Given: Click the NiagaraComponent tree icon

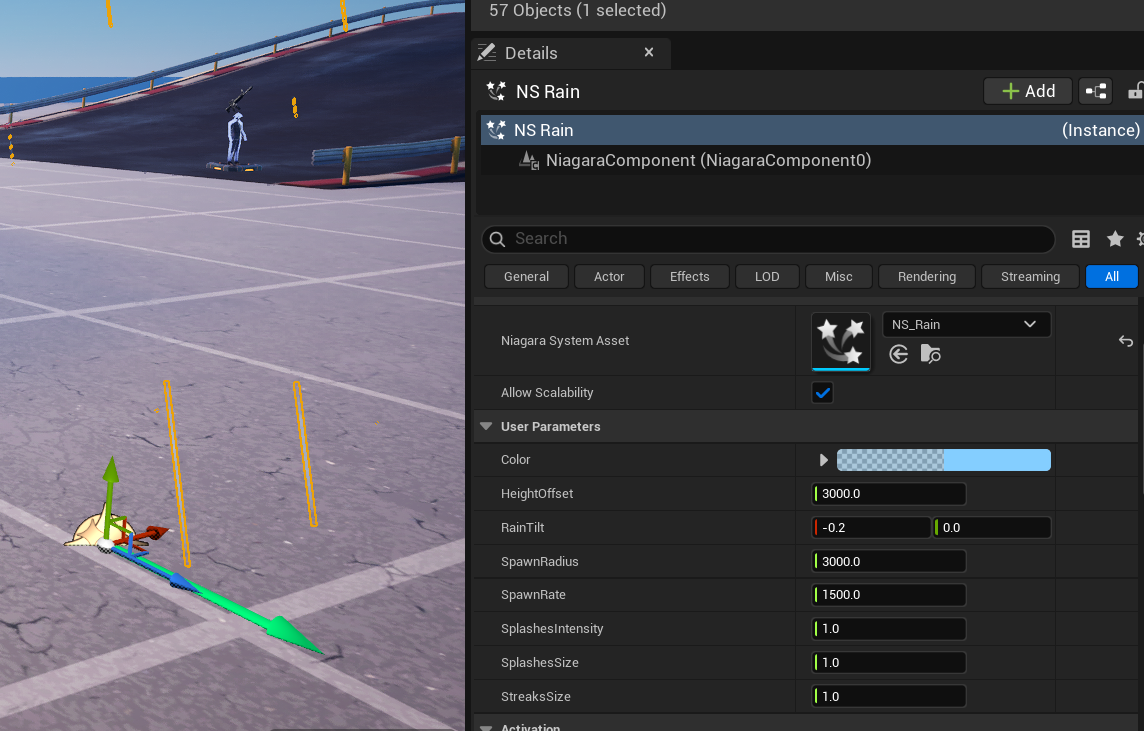Looking at the screenshot, I should point(528,160).
